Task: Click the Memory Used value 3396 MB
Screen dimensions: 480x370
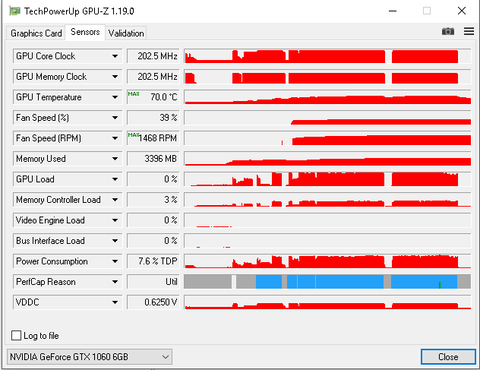Action: [153, 159]
